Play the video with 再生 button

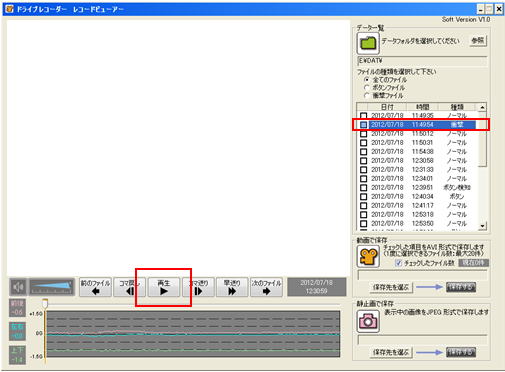coord(164,287)
